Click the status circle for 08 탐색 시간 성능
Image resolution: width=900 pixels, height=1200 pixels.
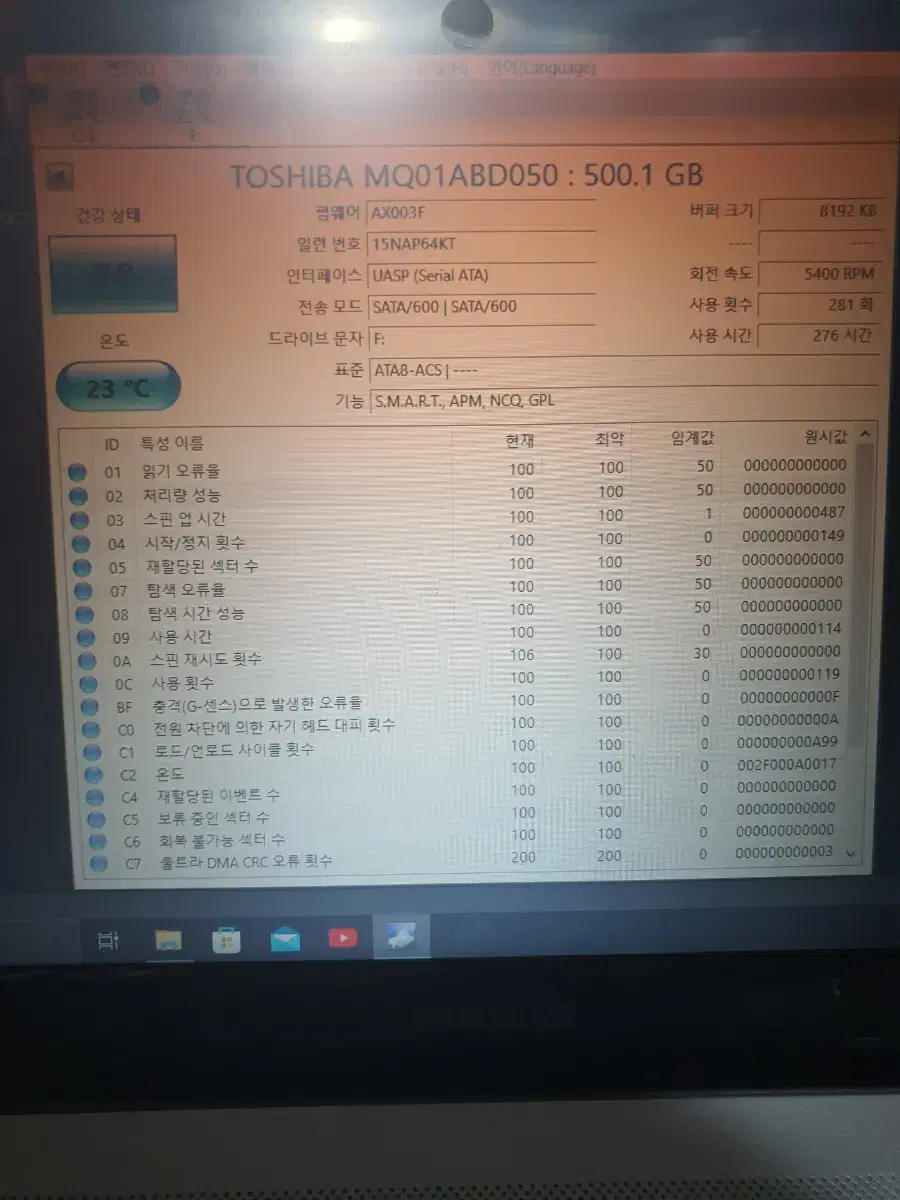click(84, 614)
